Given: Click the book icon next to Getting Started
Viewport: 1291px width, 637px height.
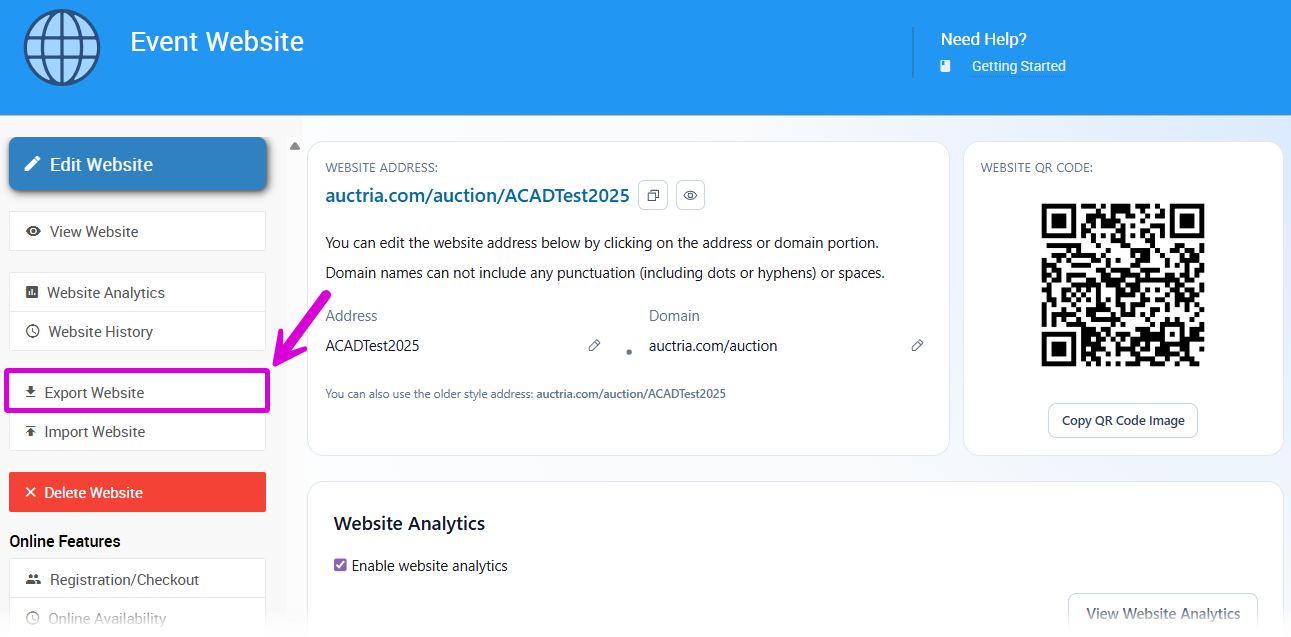Looking at the screenshot, I should 946,66.
